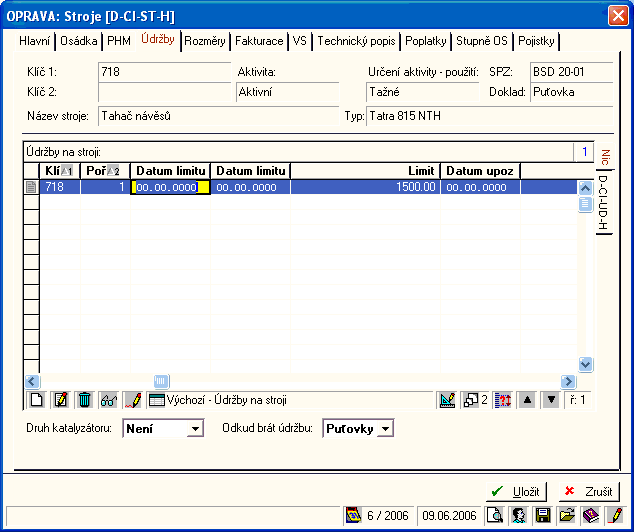Click the Název stroje field Tahač návěsů
The width and height of the screenshot is (634, 532).
click(218, 116)
